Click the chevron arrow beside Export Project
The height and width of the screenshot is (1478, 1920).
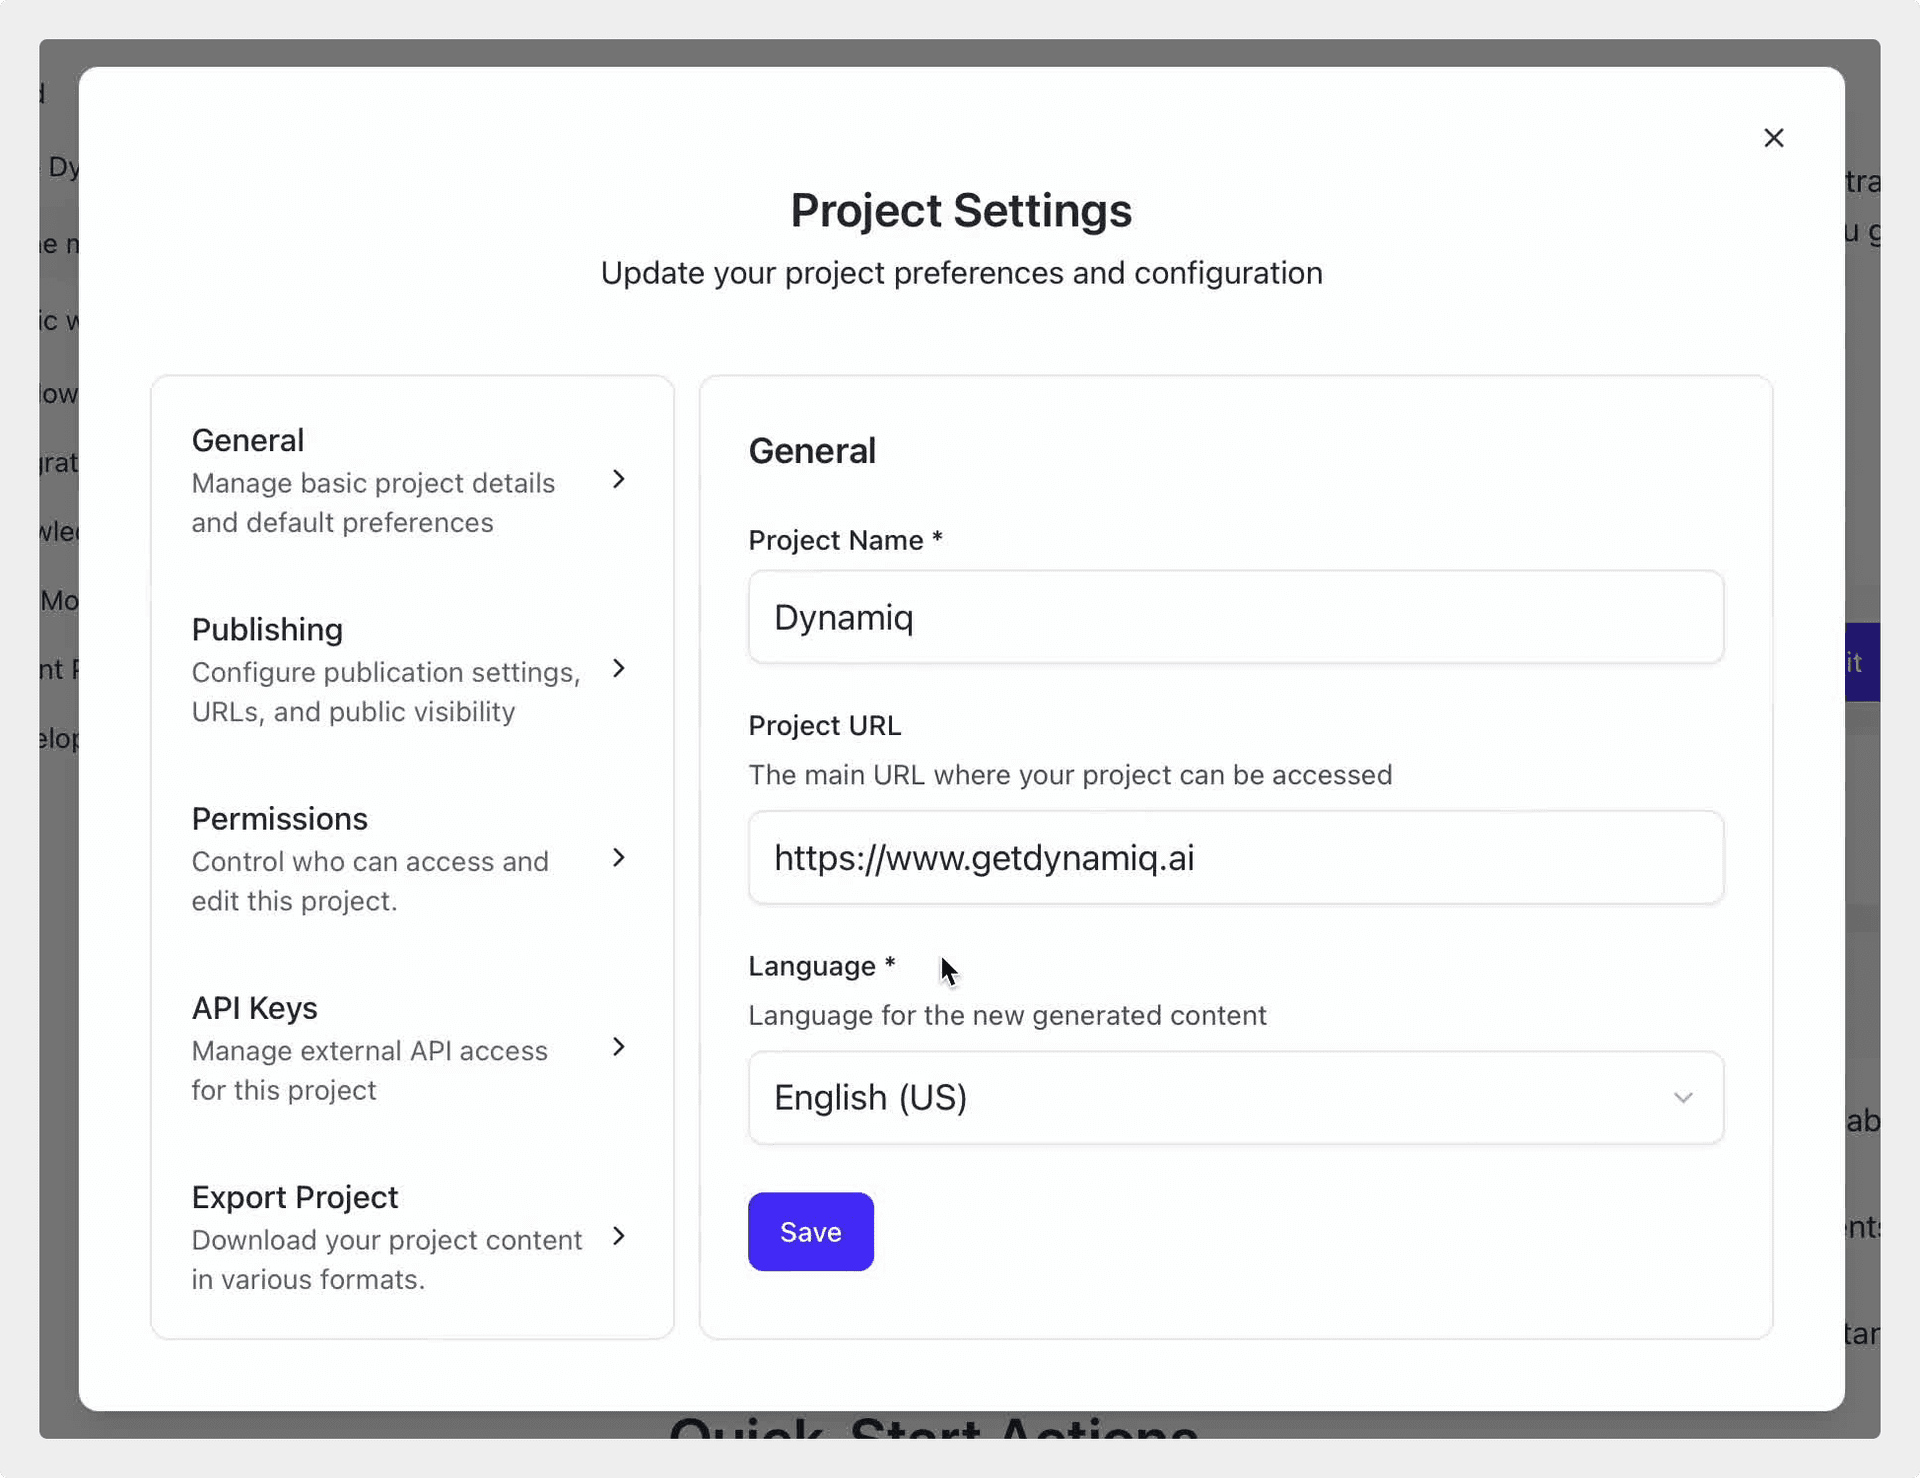619,1236
